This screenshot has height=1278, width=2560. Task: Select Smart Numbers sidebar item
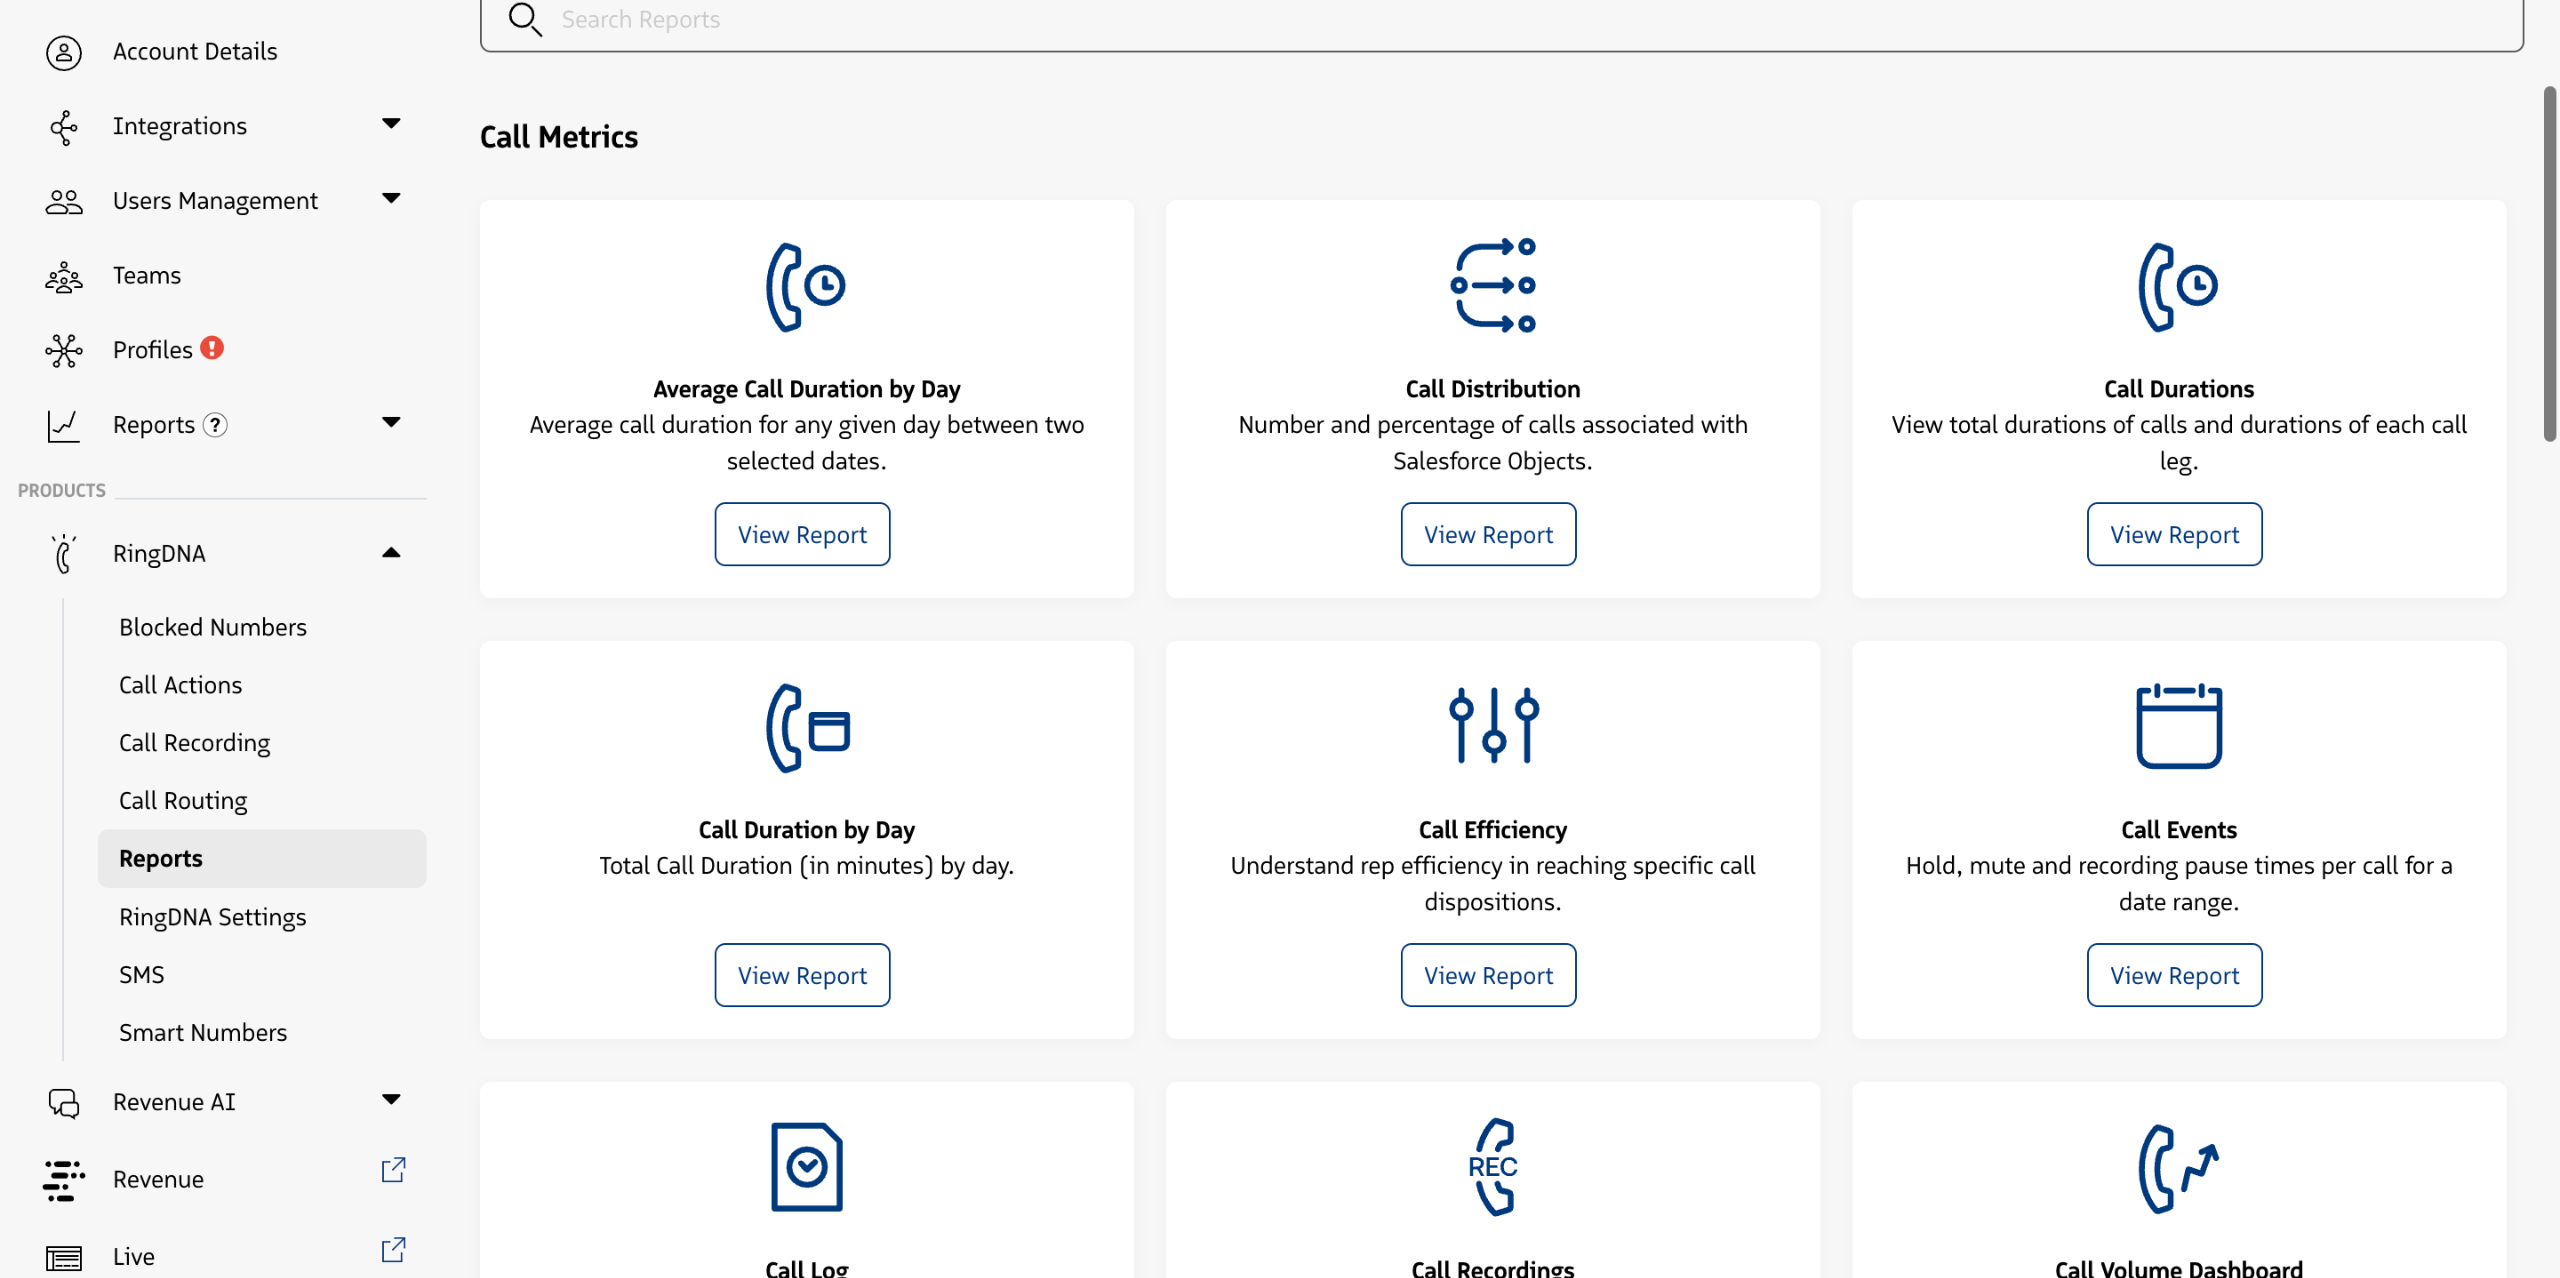pyautogui.click(x=203, y=1032)
